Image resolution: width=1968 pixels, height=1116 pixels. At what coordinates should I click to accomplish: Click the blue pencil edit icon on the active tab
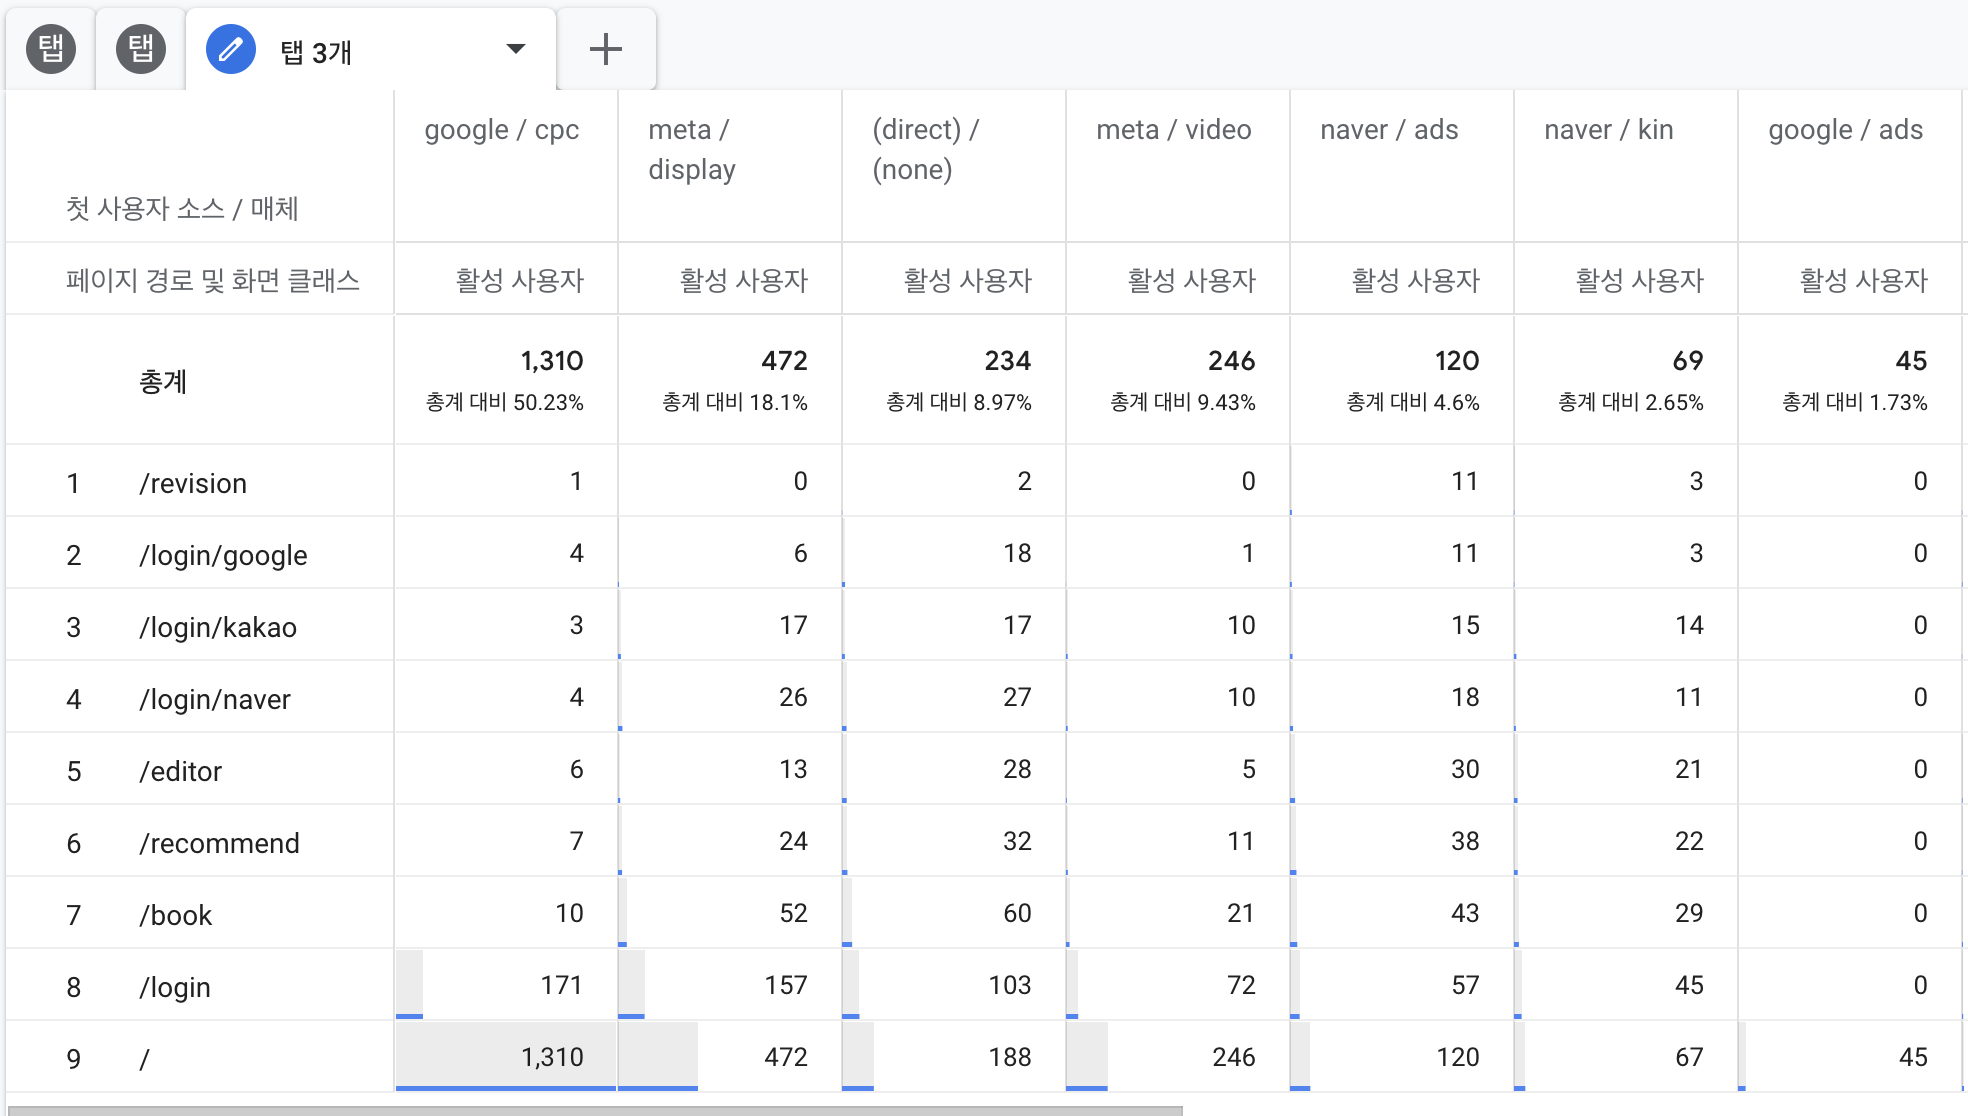pos(230,49)
